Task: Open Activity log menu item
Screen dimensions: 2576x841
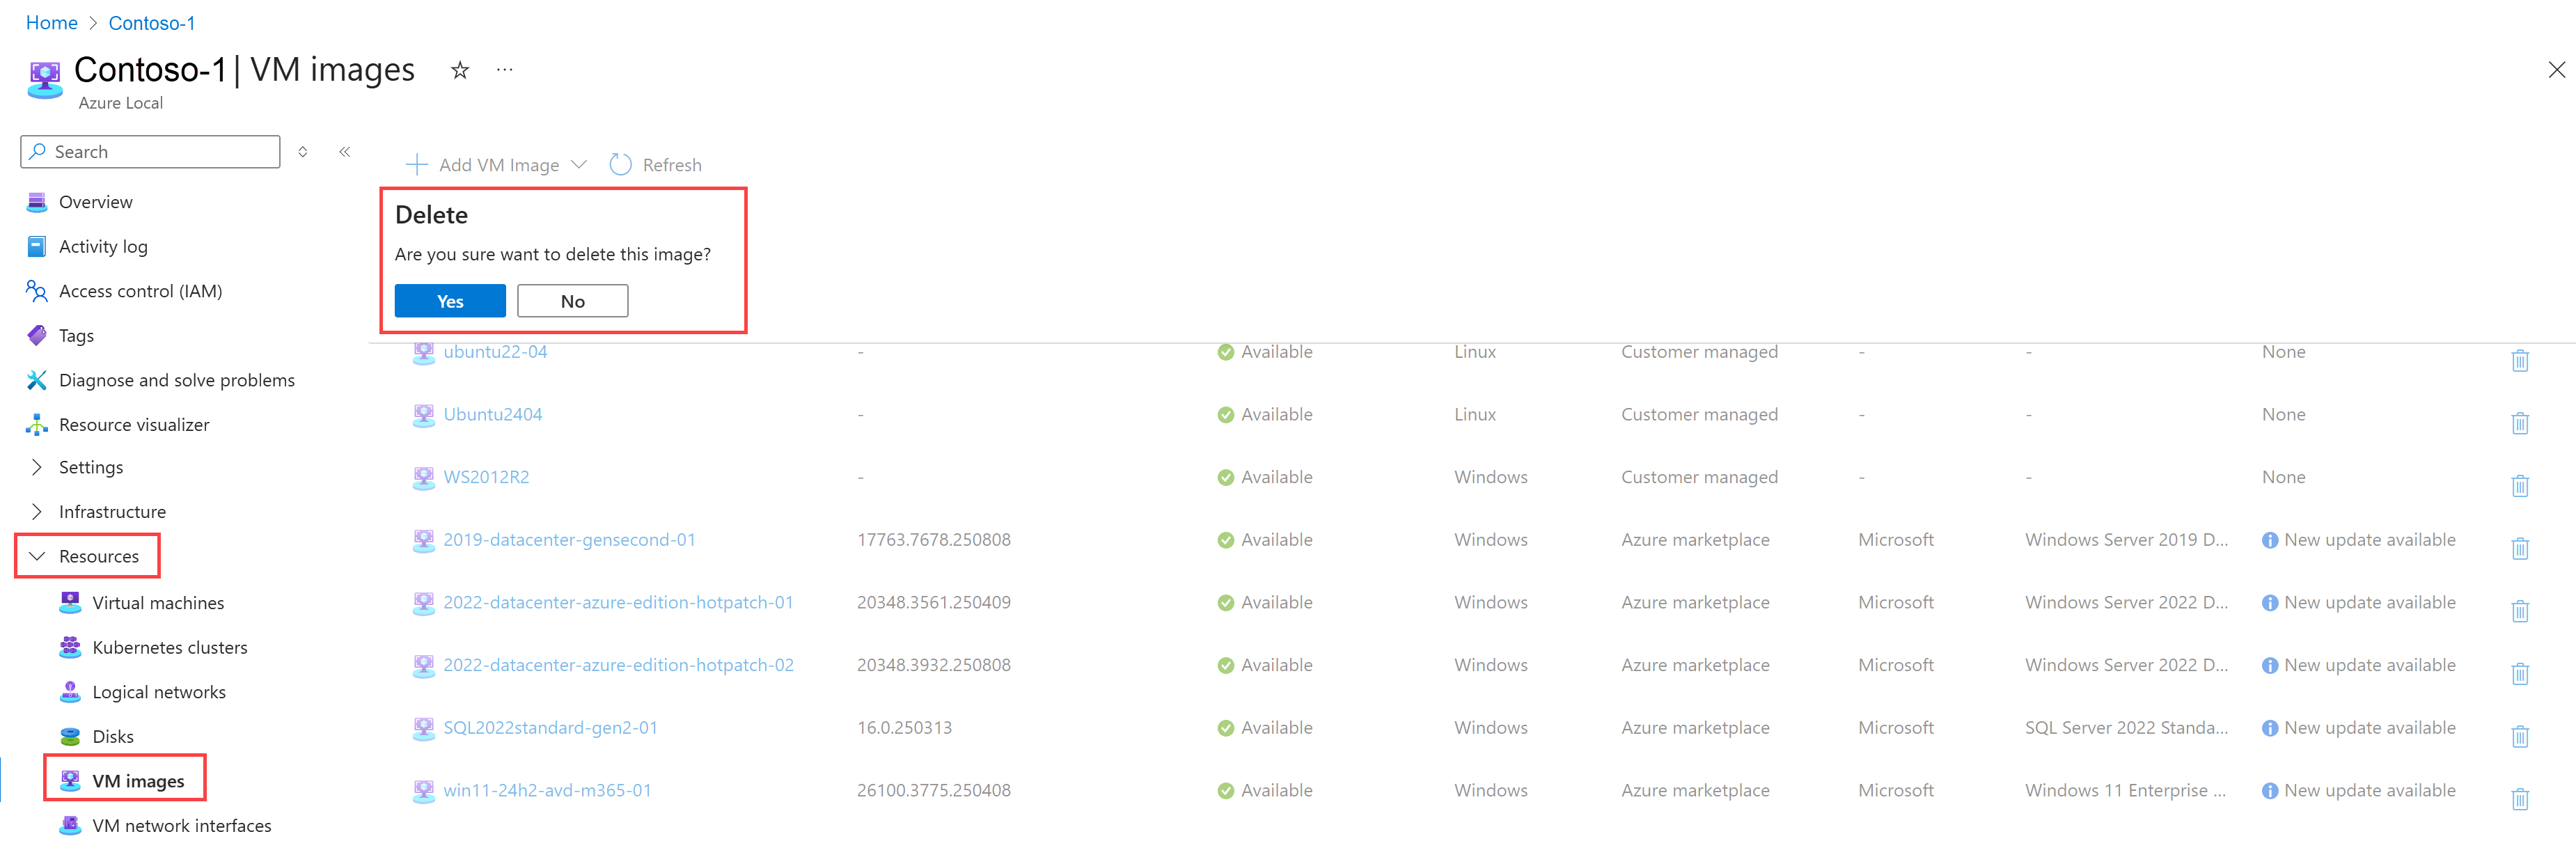Action: (103, 246)
